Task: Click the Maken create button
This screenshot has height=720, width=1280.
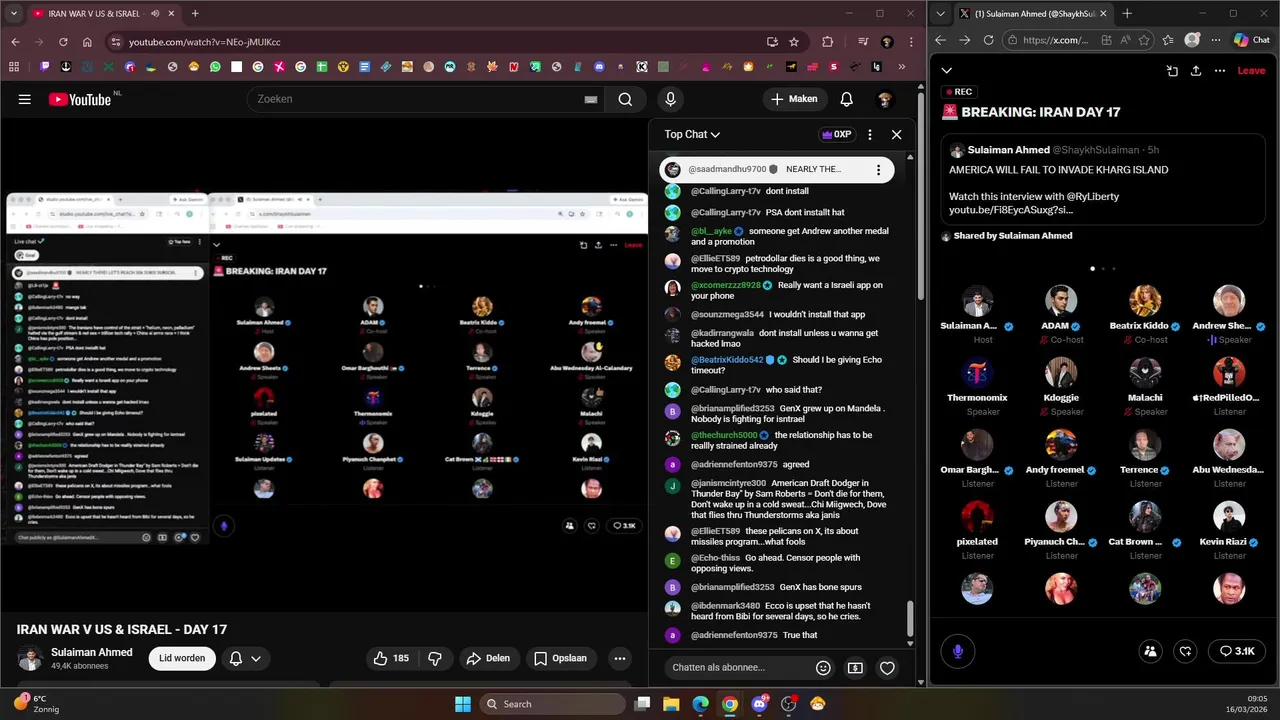Action: coord(794,99)
